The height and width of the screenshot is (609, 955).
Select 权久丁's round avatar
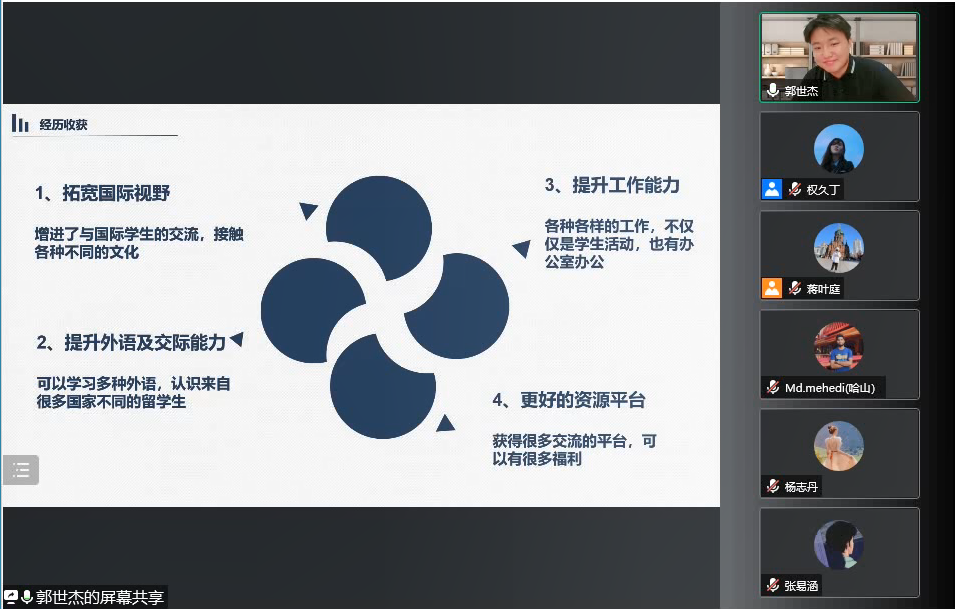(x=839, y=149)
